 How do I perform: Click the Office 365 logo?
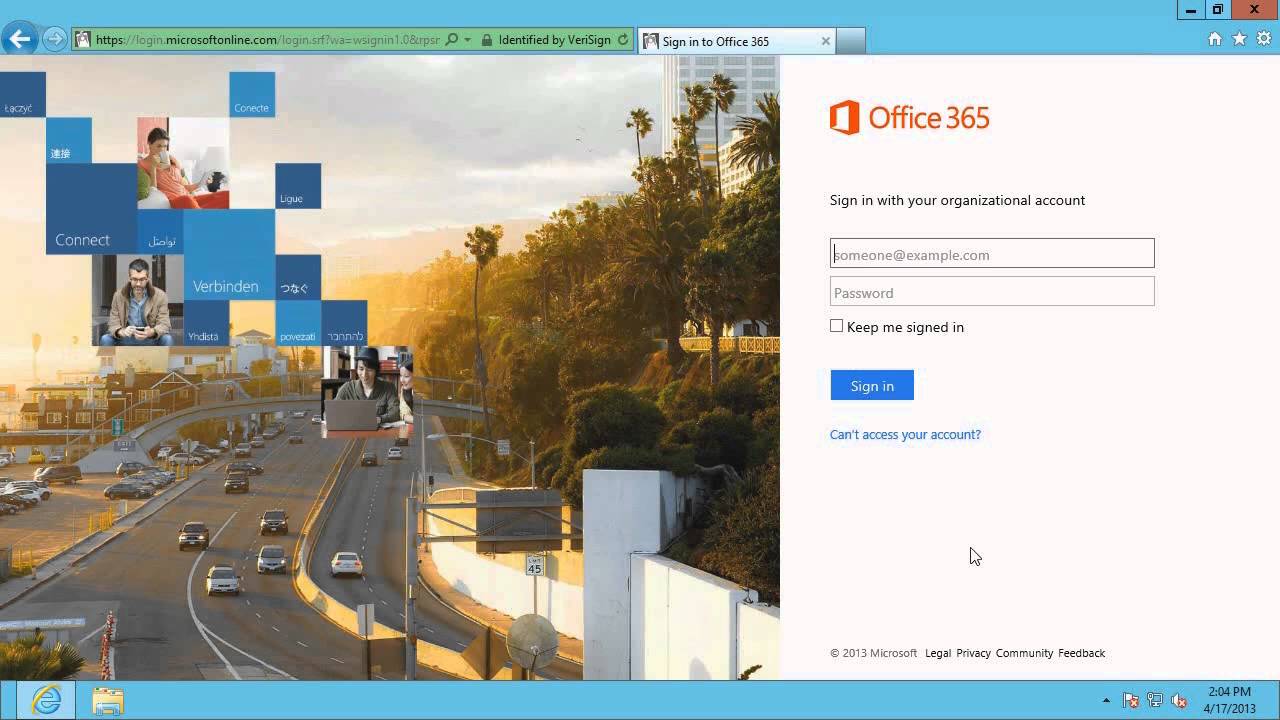(909, 118)
